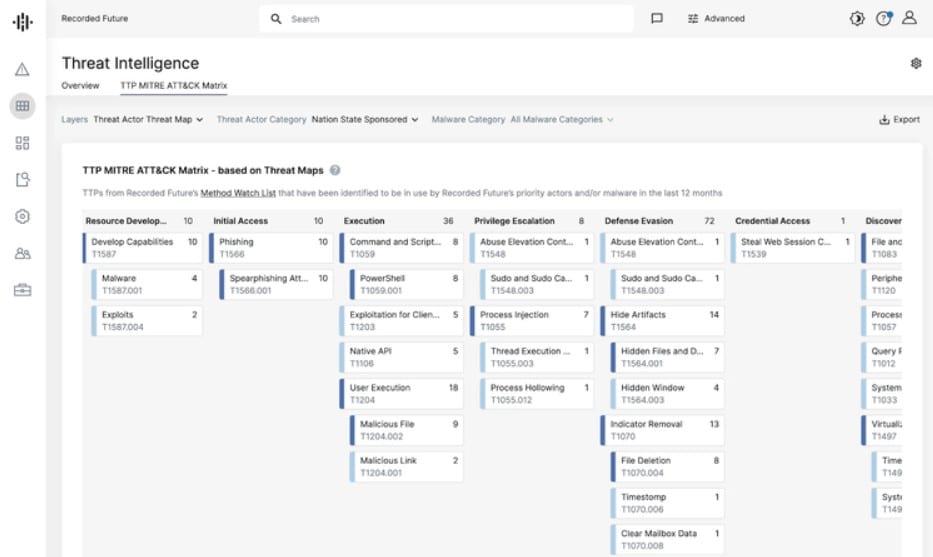The height and width of the screenshot is (557, 933).
Task: Click the Export button
Action: click(x=900, y=120)
